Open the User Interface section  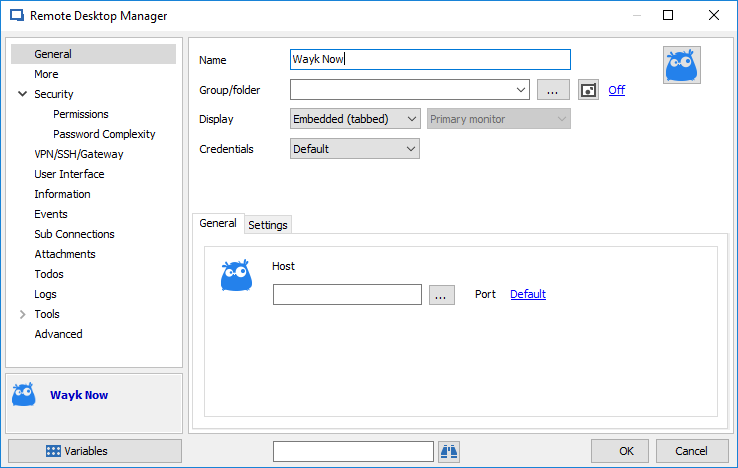(x=69, y=174)
